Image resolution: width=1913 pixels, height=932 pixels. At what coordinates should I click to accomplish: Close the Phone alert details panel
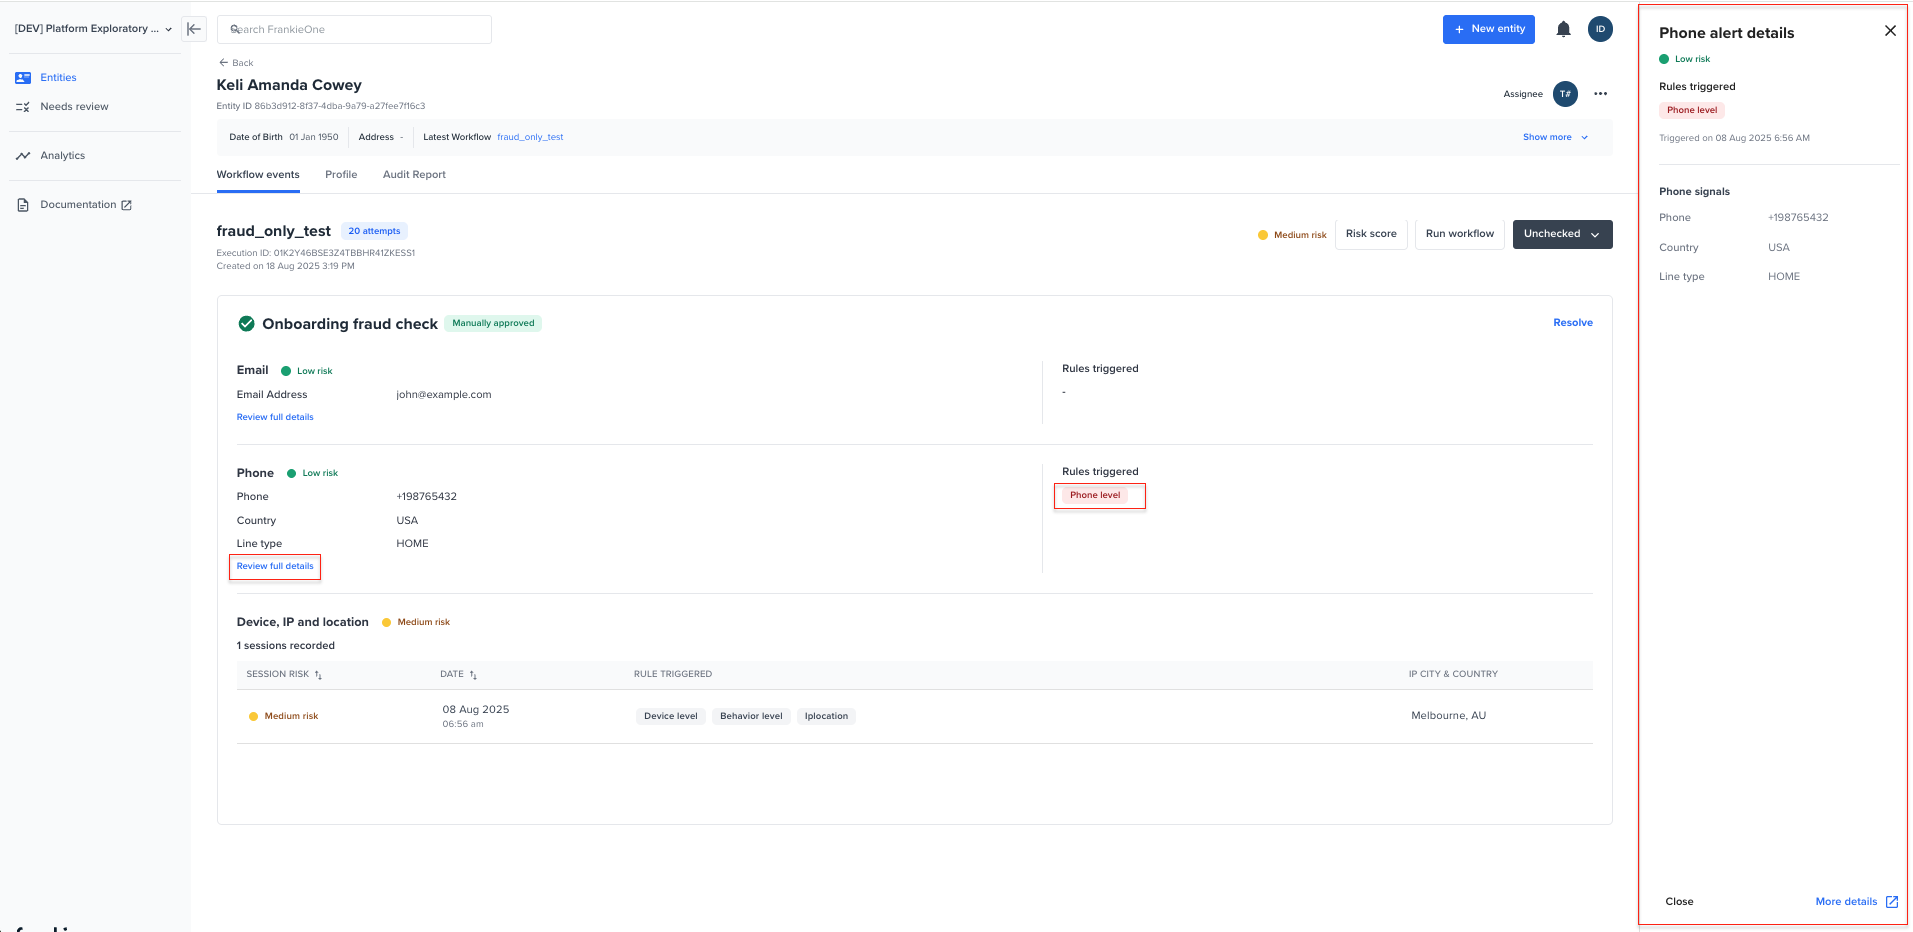(1889, 31)
